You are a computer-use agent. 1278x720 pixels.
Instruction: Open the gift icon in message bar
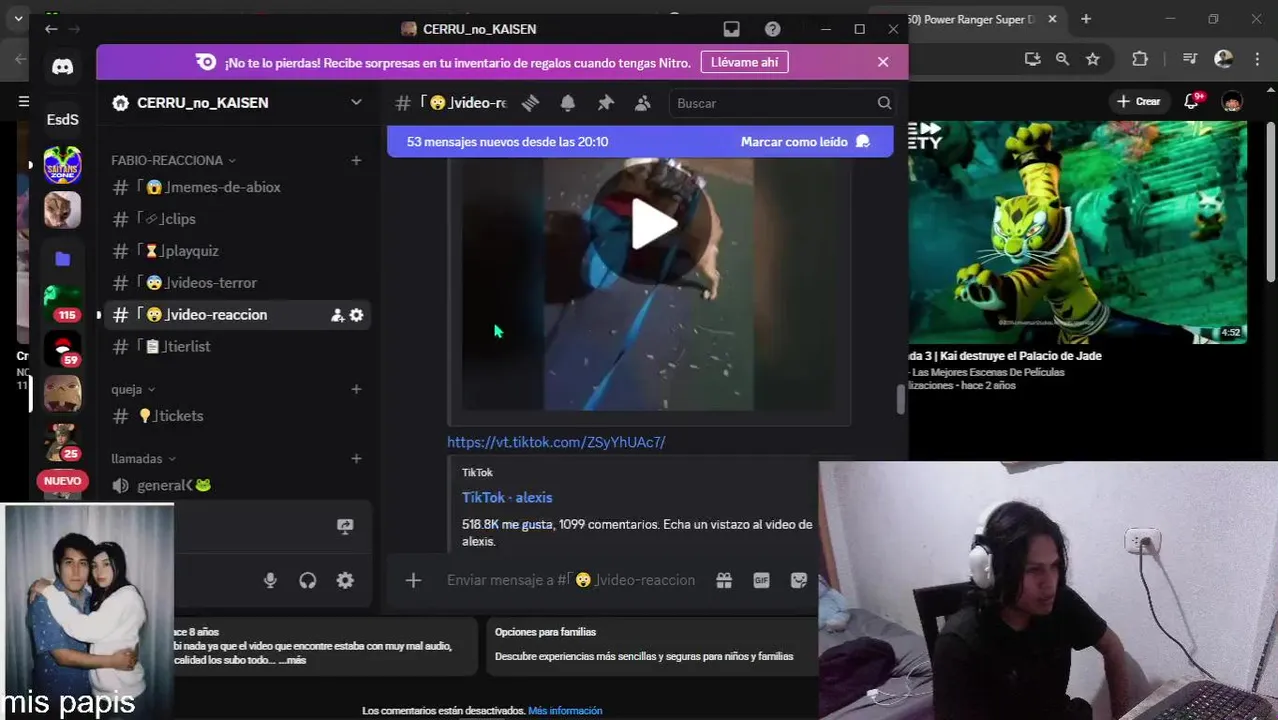tap(724, 580)
